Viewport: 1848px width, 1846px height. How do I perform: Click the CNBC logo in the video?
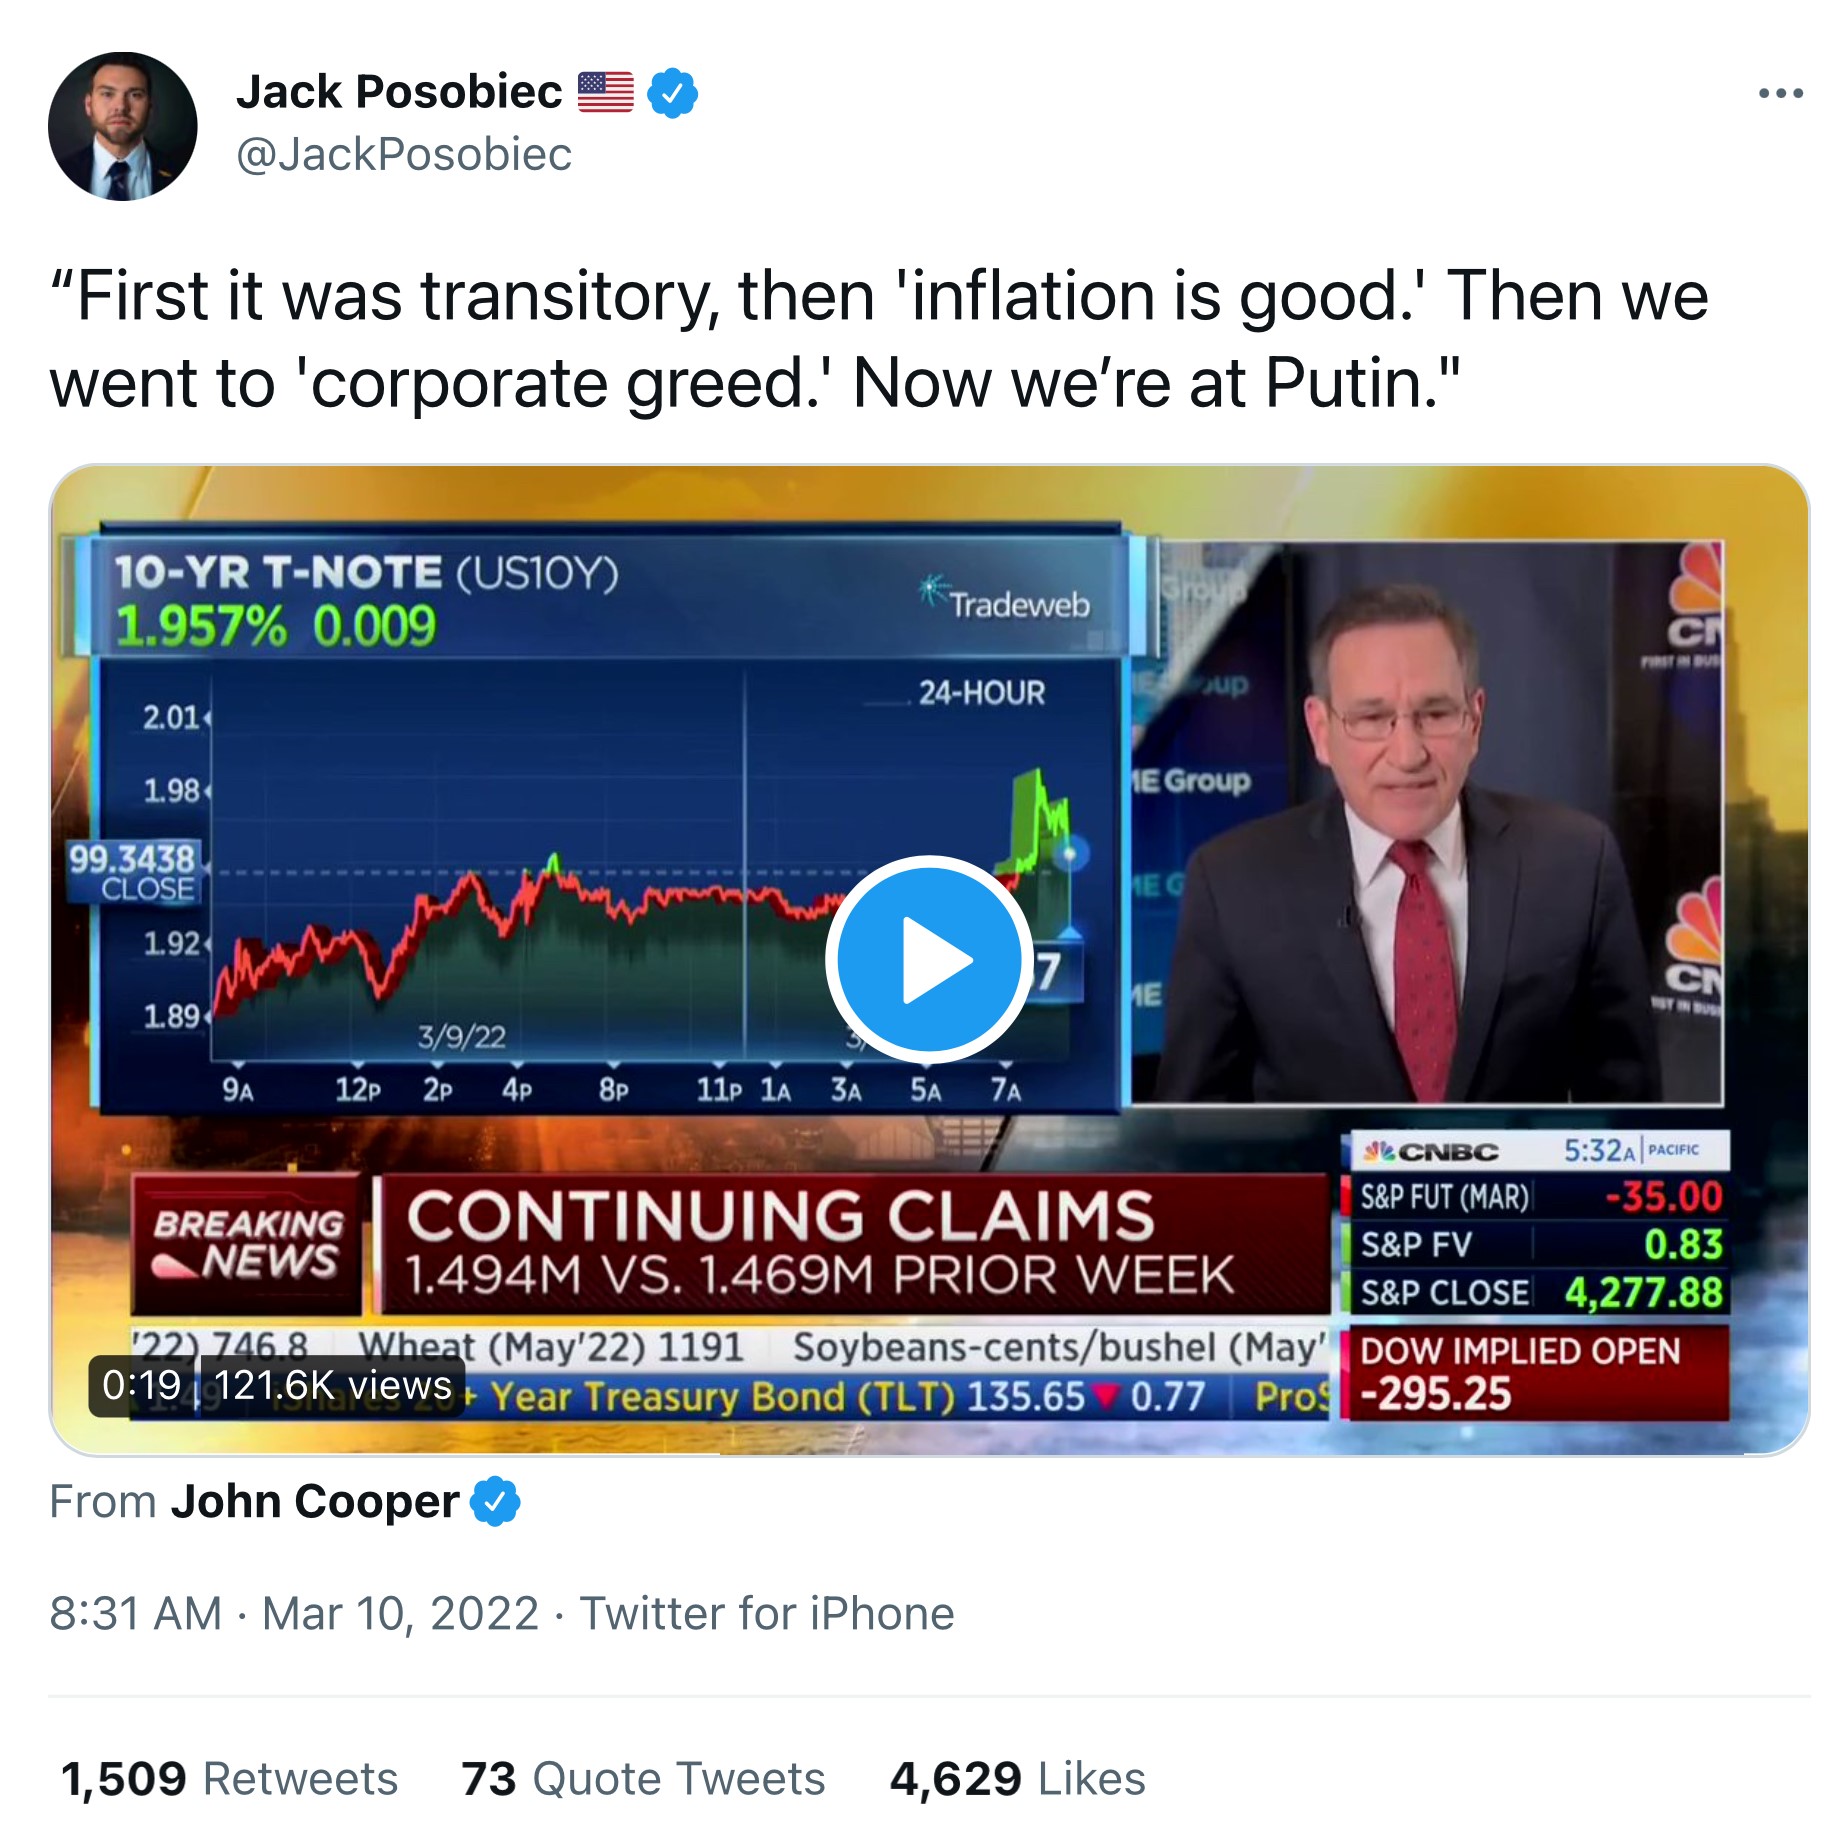(x=1431, y=1151)
